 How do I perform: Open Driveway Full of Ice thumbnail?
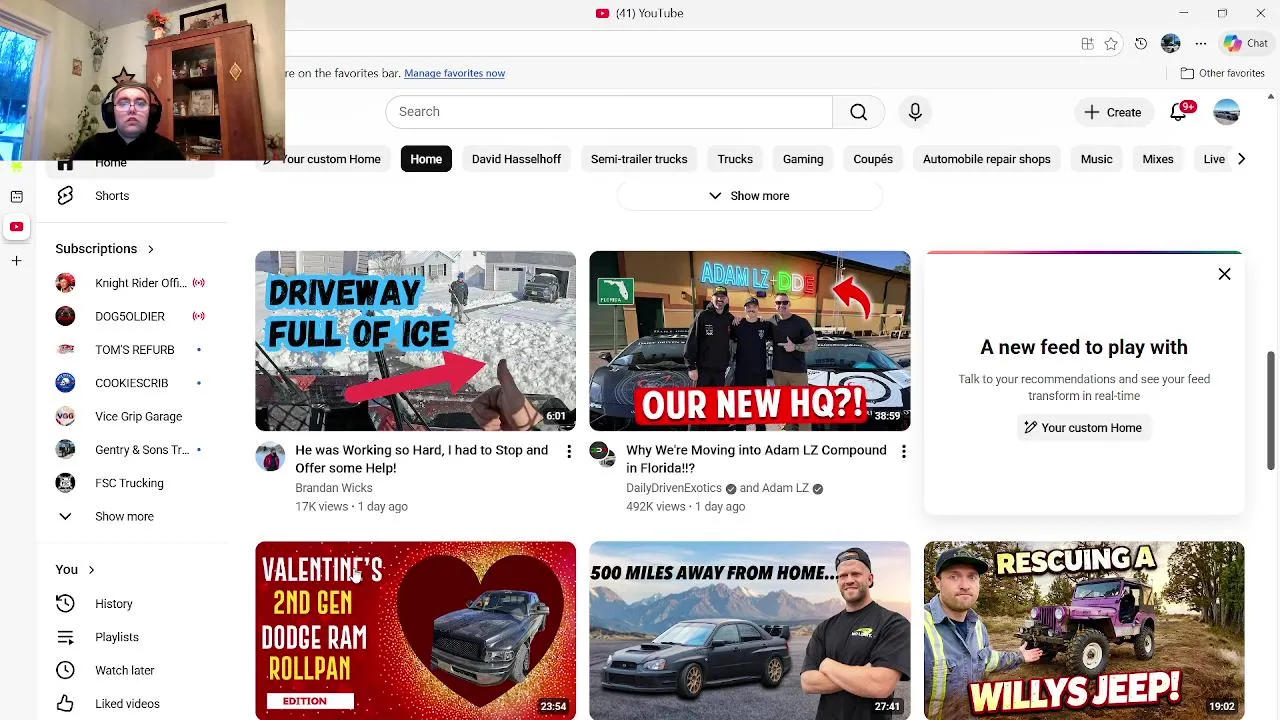[x=415, y=341]
